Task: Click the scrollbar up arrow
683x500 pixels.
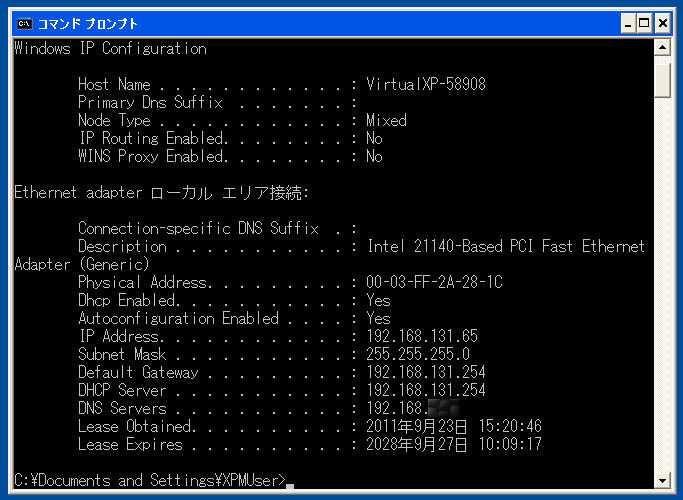Action: pyautogui.click(x=662, y=47)
